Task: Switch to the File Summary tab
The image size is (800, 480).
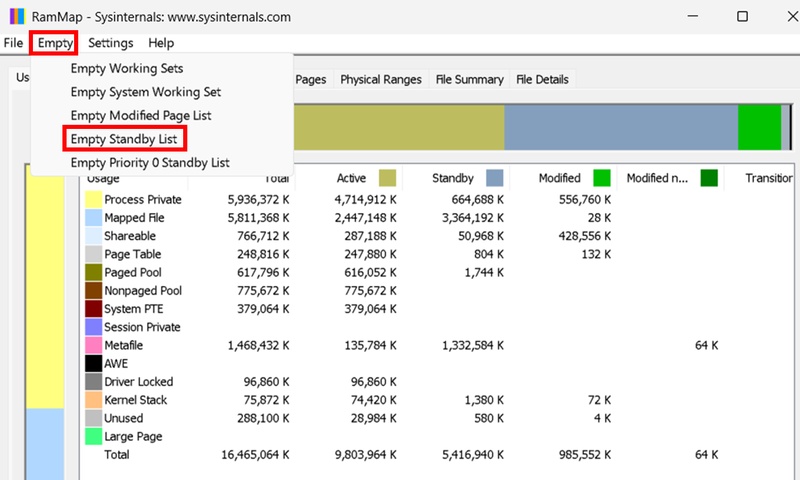Action: 469,80
